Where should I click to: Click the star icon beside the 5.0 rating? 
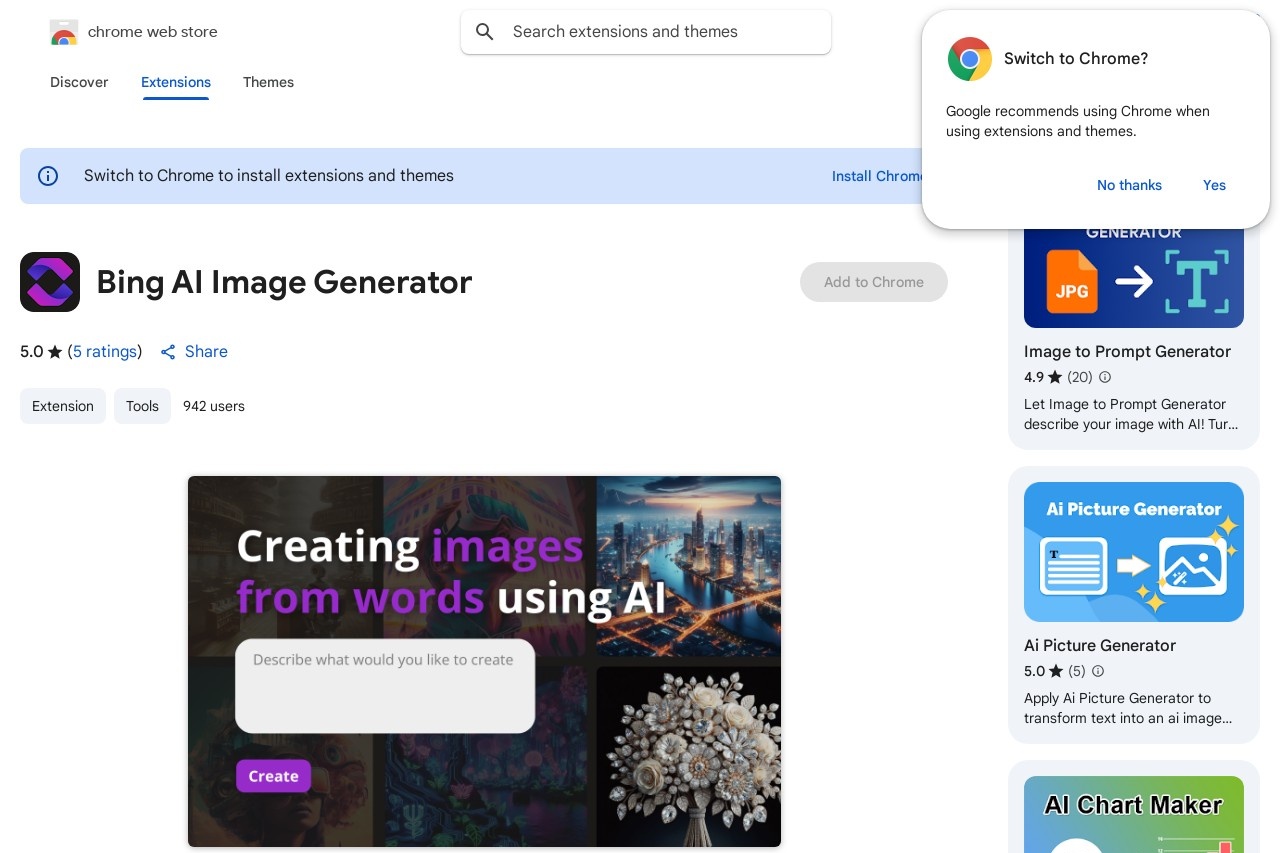click(x=55, y=352)
